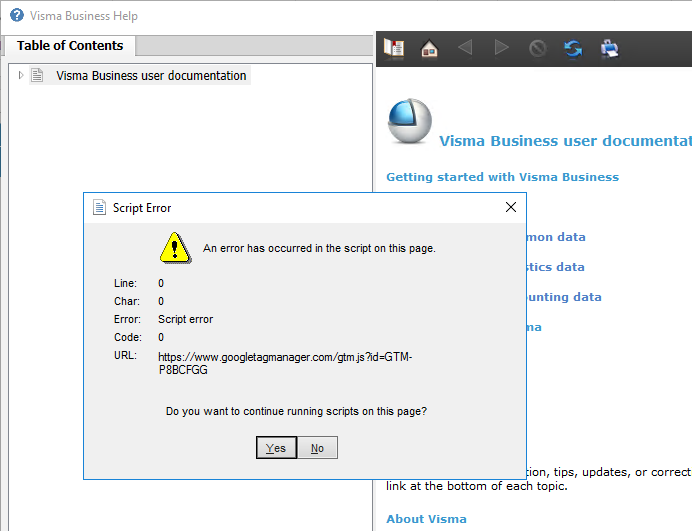This screenshot has width=692, height=531.
Task: Click the 'Do you want to continue' question text
Action: pyautogui.click(x=296, y=411)
